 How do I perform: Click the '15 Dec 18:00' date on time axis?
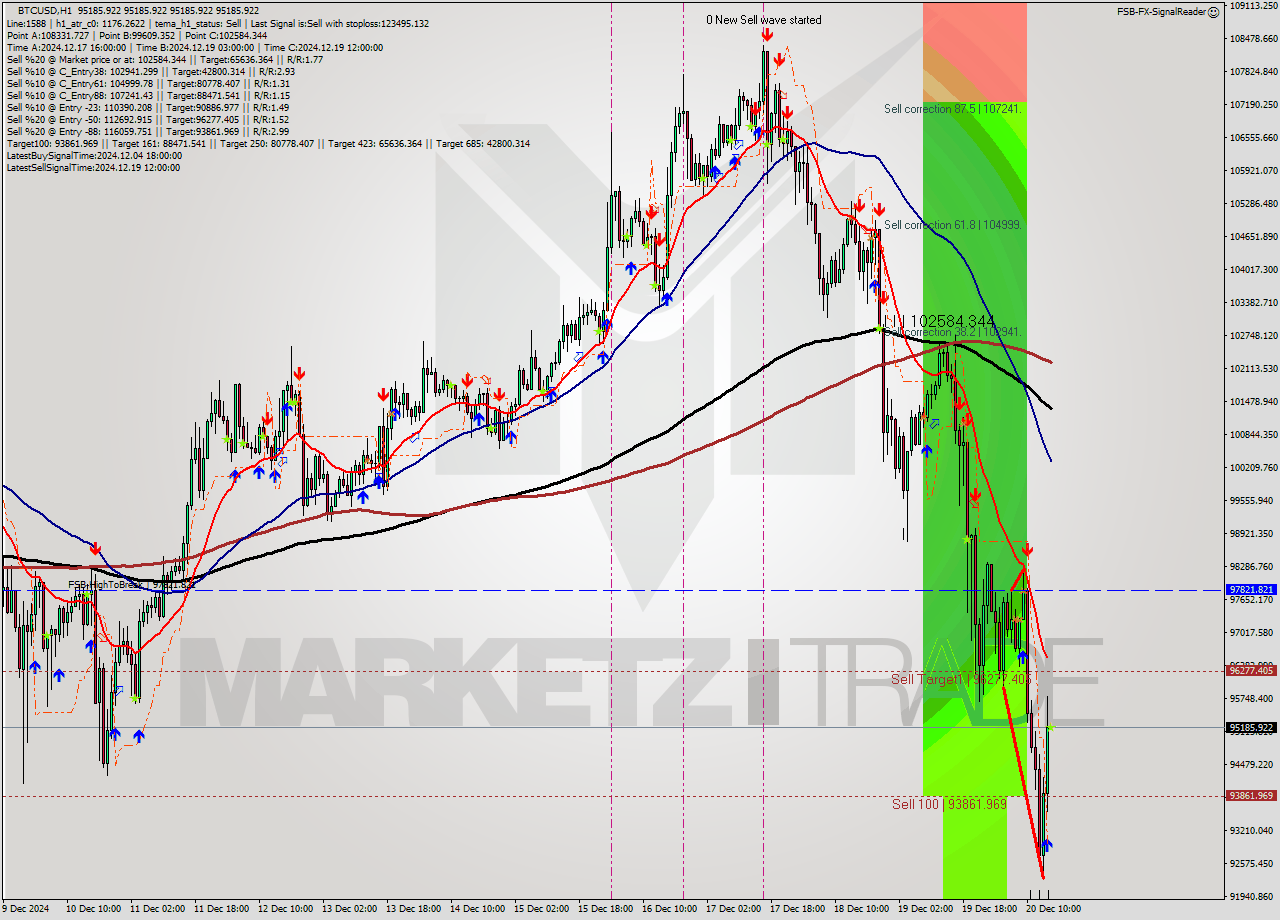click(605, 909)
